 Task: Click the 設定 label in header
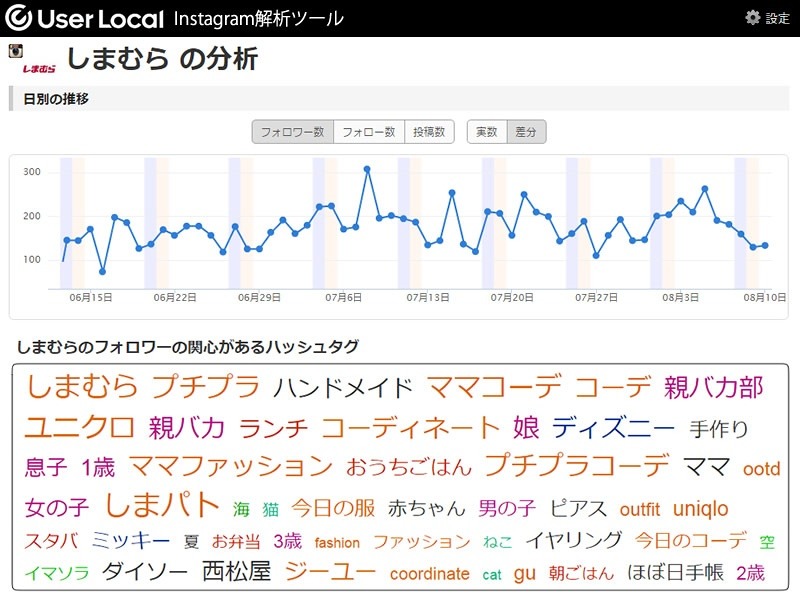pyautogui.click(x=778, y=18)
